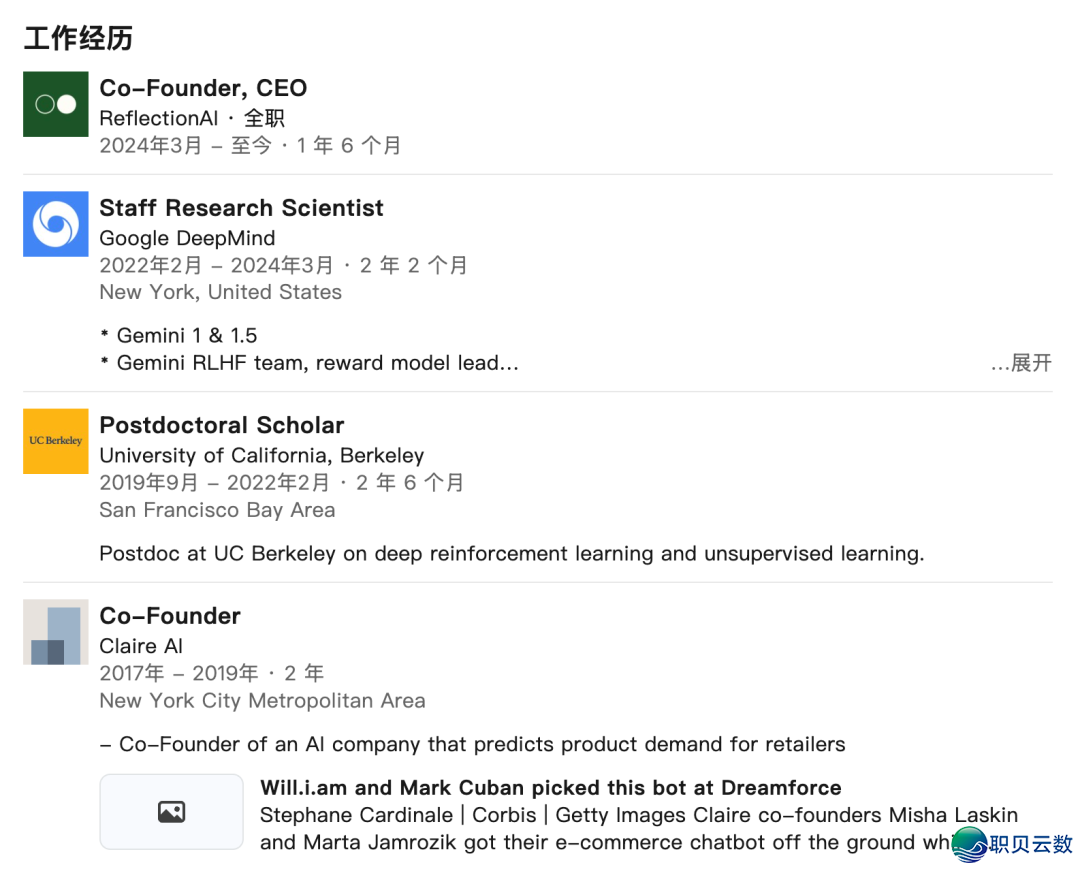Open University of California, Berkeley link

[262, 456]
